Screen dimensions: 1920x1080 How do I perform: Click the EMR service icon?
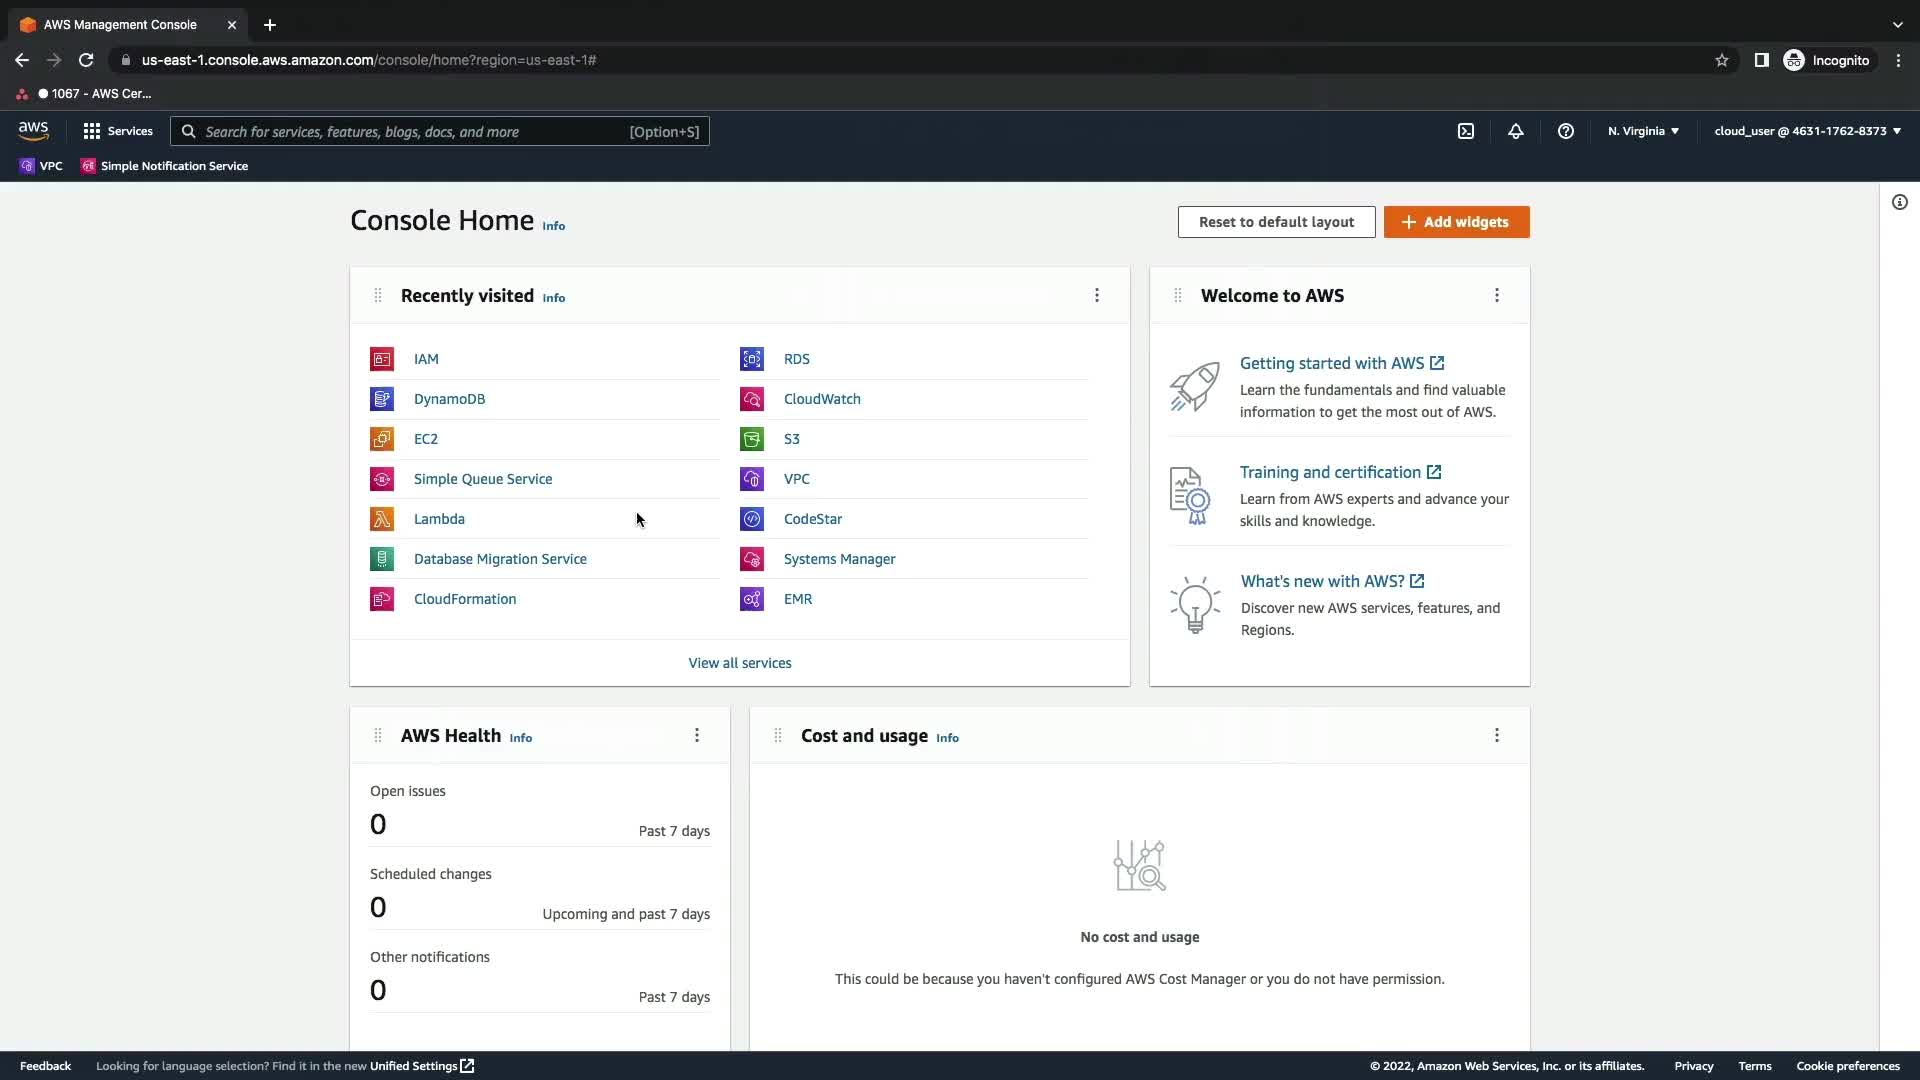(x=752, y=599)
